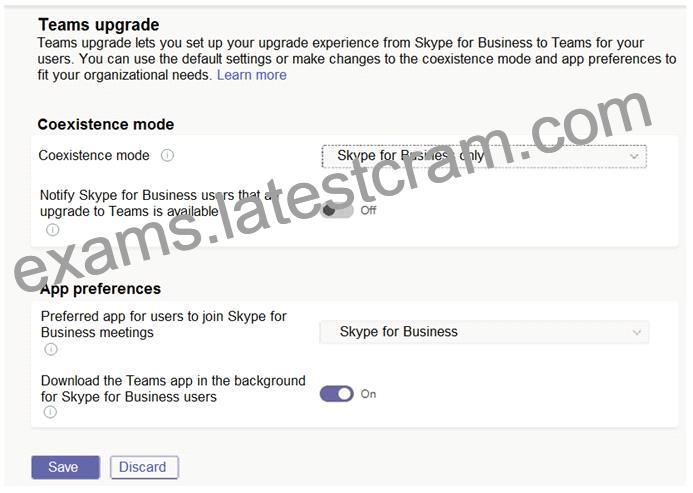Click the info icon beside Coexistence mode label
The height and width of the screenshot is (493, 693).
tap(167, 155)
